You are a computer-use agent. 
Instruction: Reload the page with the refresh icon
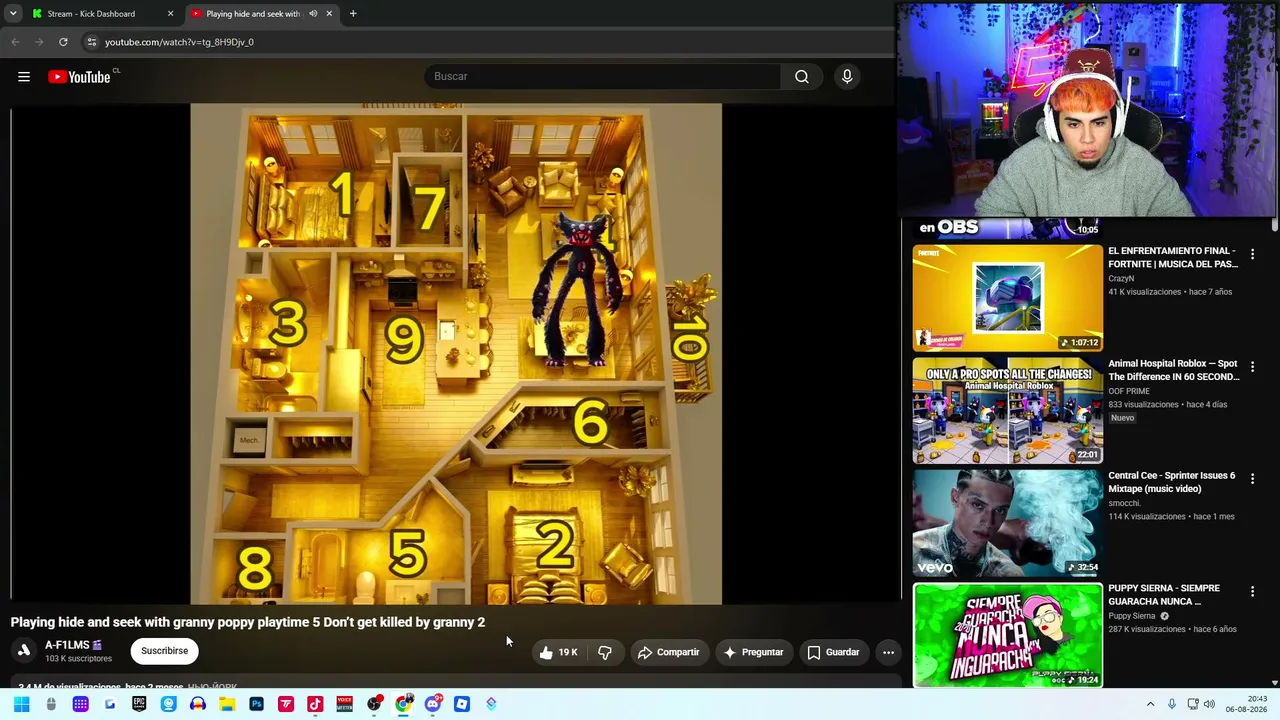(x=63, y=42)
